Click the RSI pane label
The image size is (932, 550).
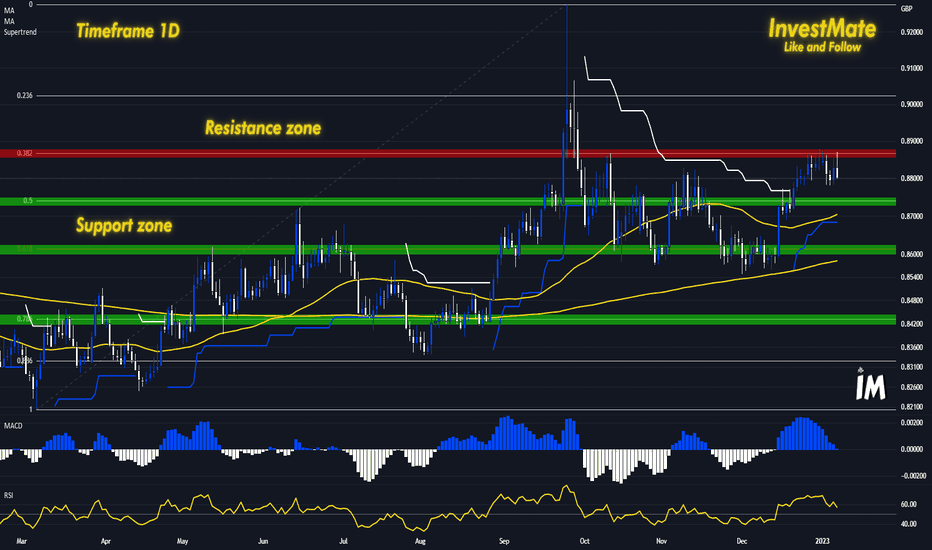(x=8, y=495)
